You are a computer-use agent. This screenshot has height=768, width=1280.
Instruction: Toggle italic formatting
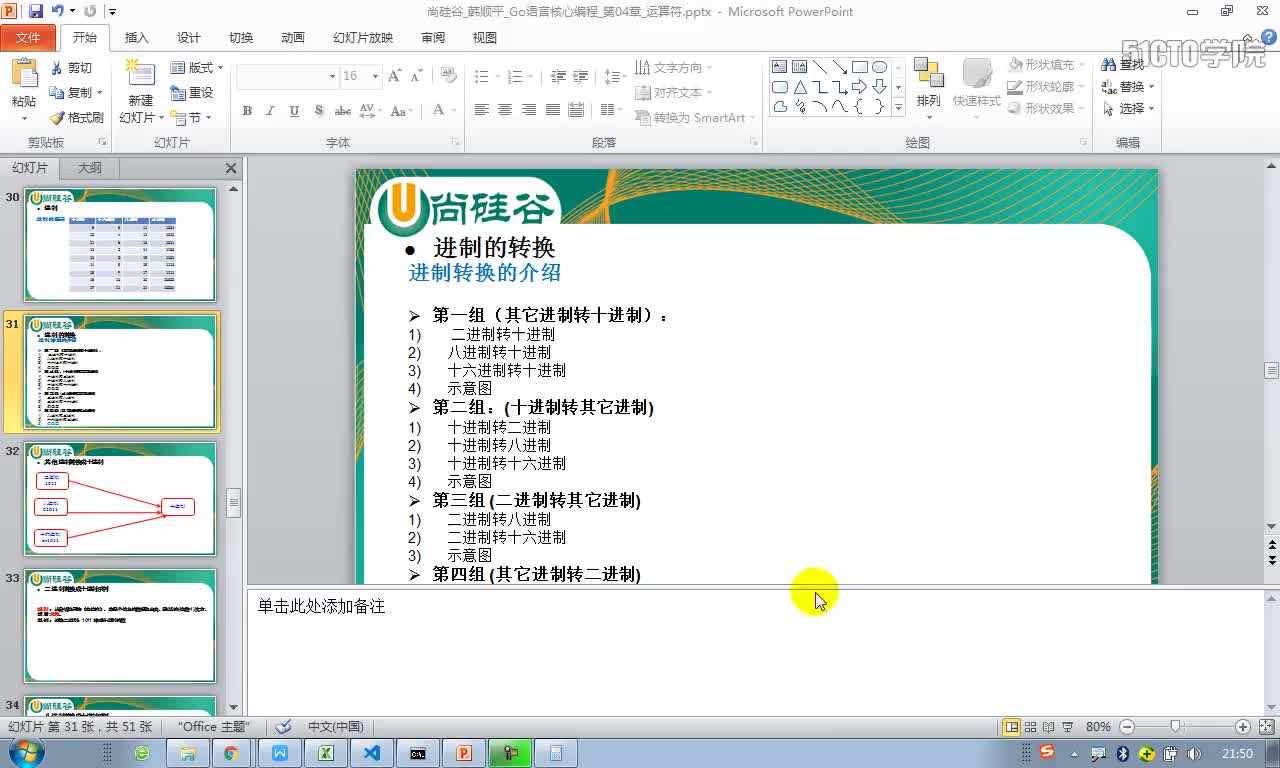(x=270, y=110)
